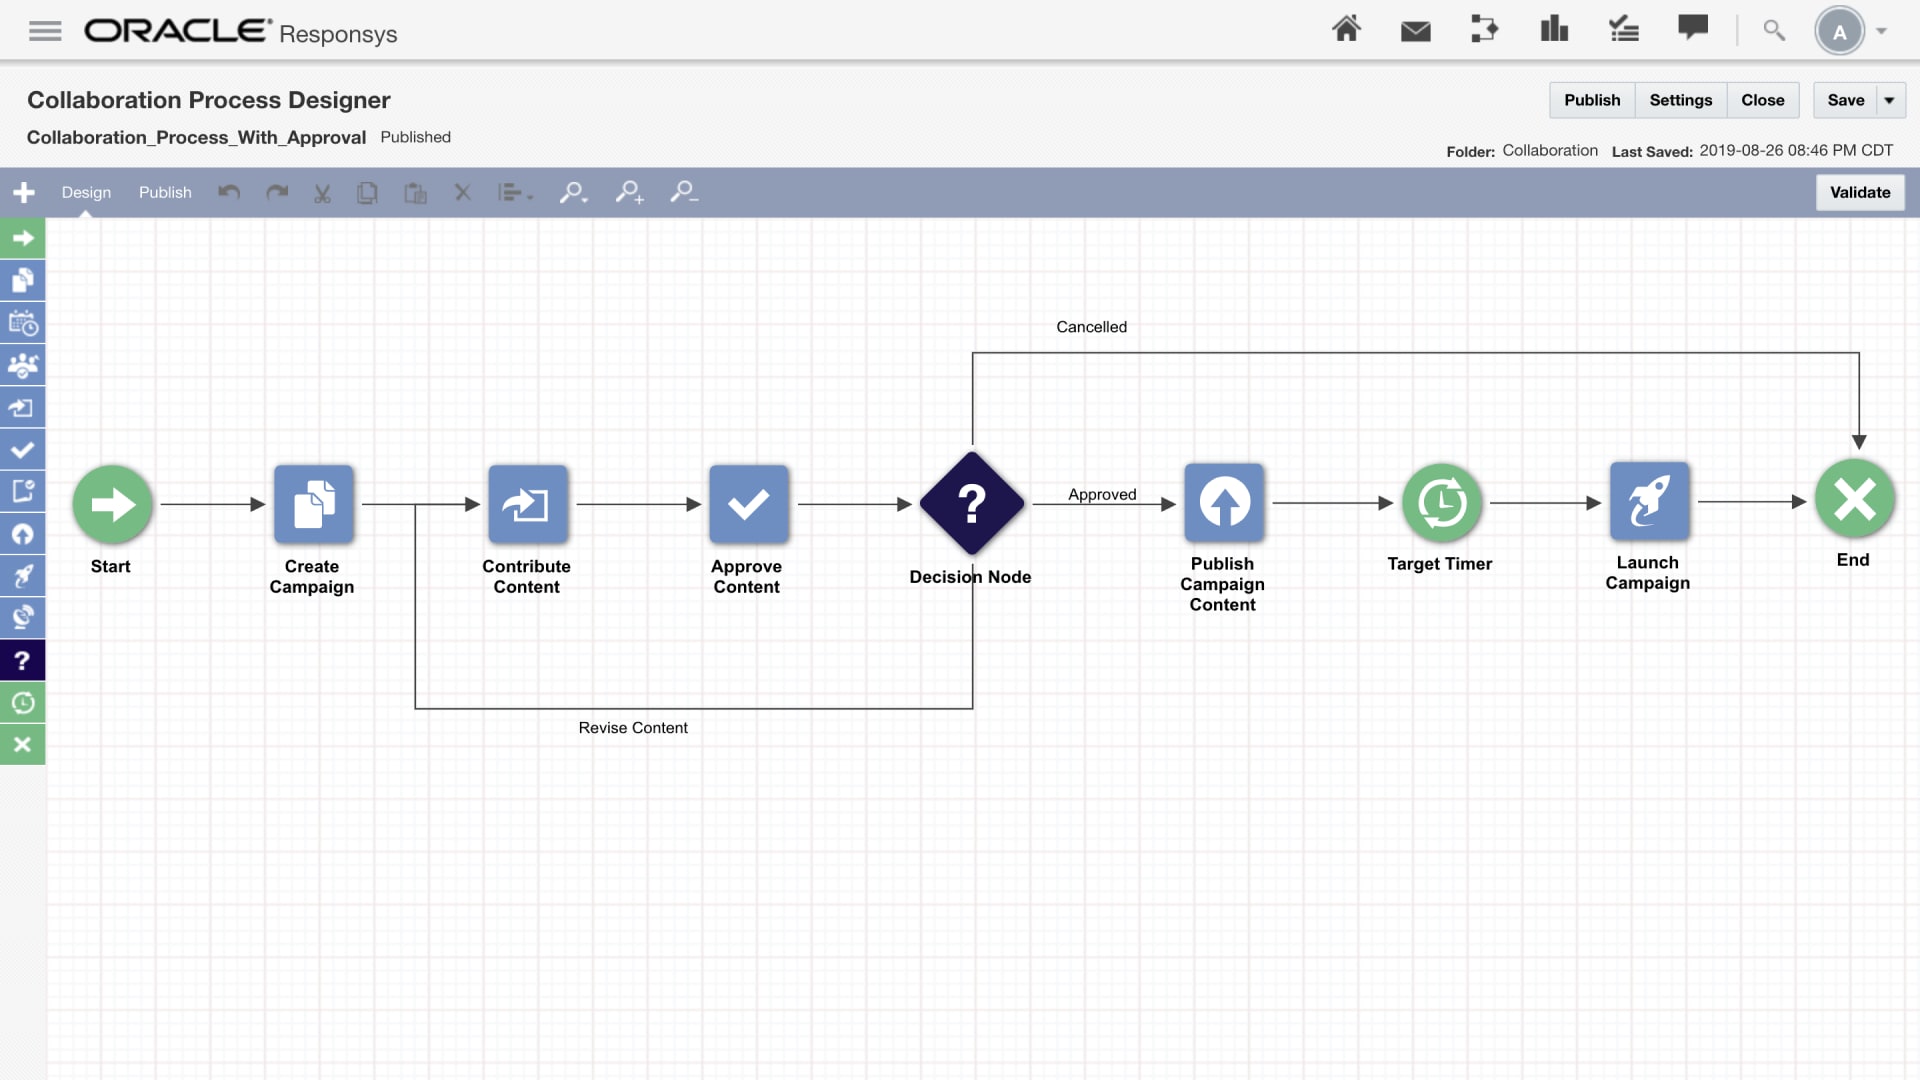Enable the align elements toolbar icon
Screen dimensions: 1920x1080
pyautogui.click(x=513, y=191)
